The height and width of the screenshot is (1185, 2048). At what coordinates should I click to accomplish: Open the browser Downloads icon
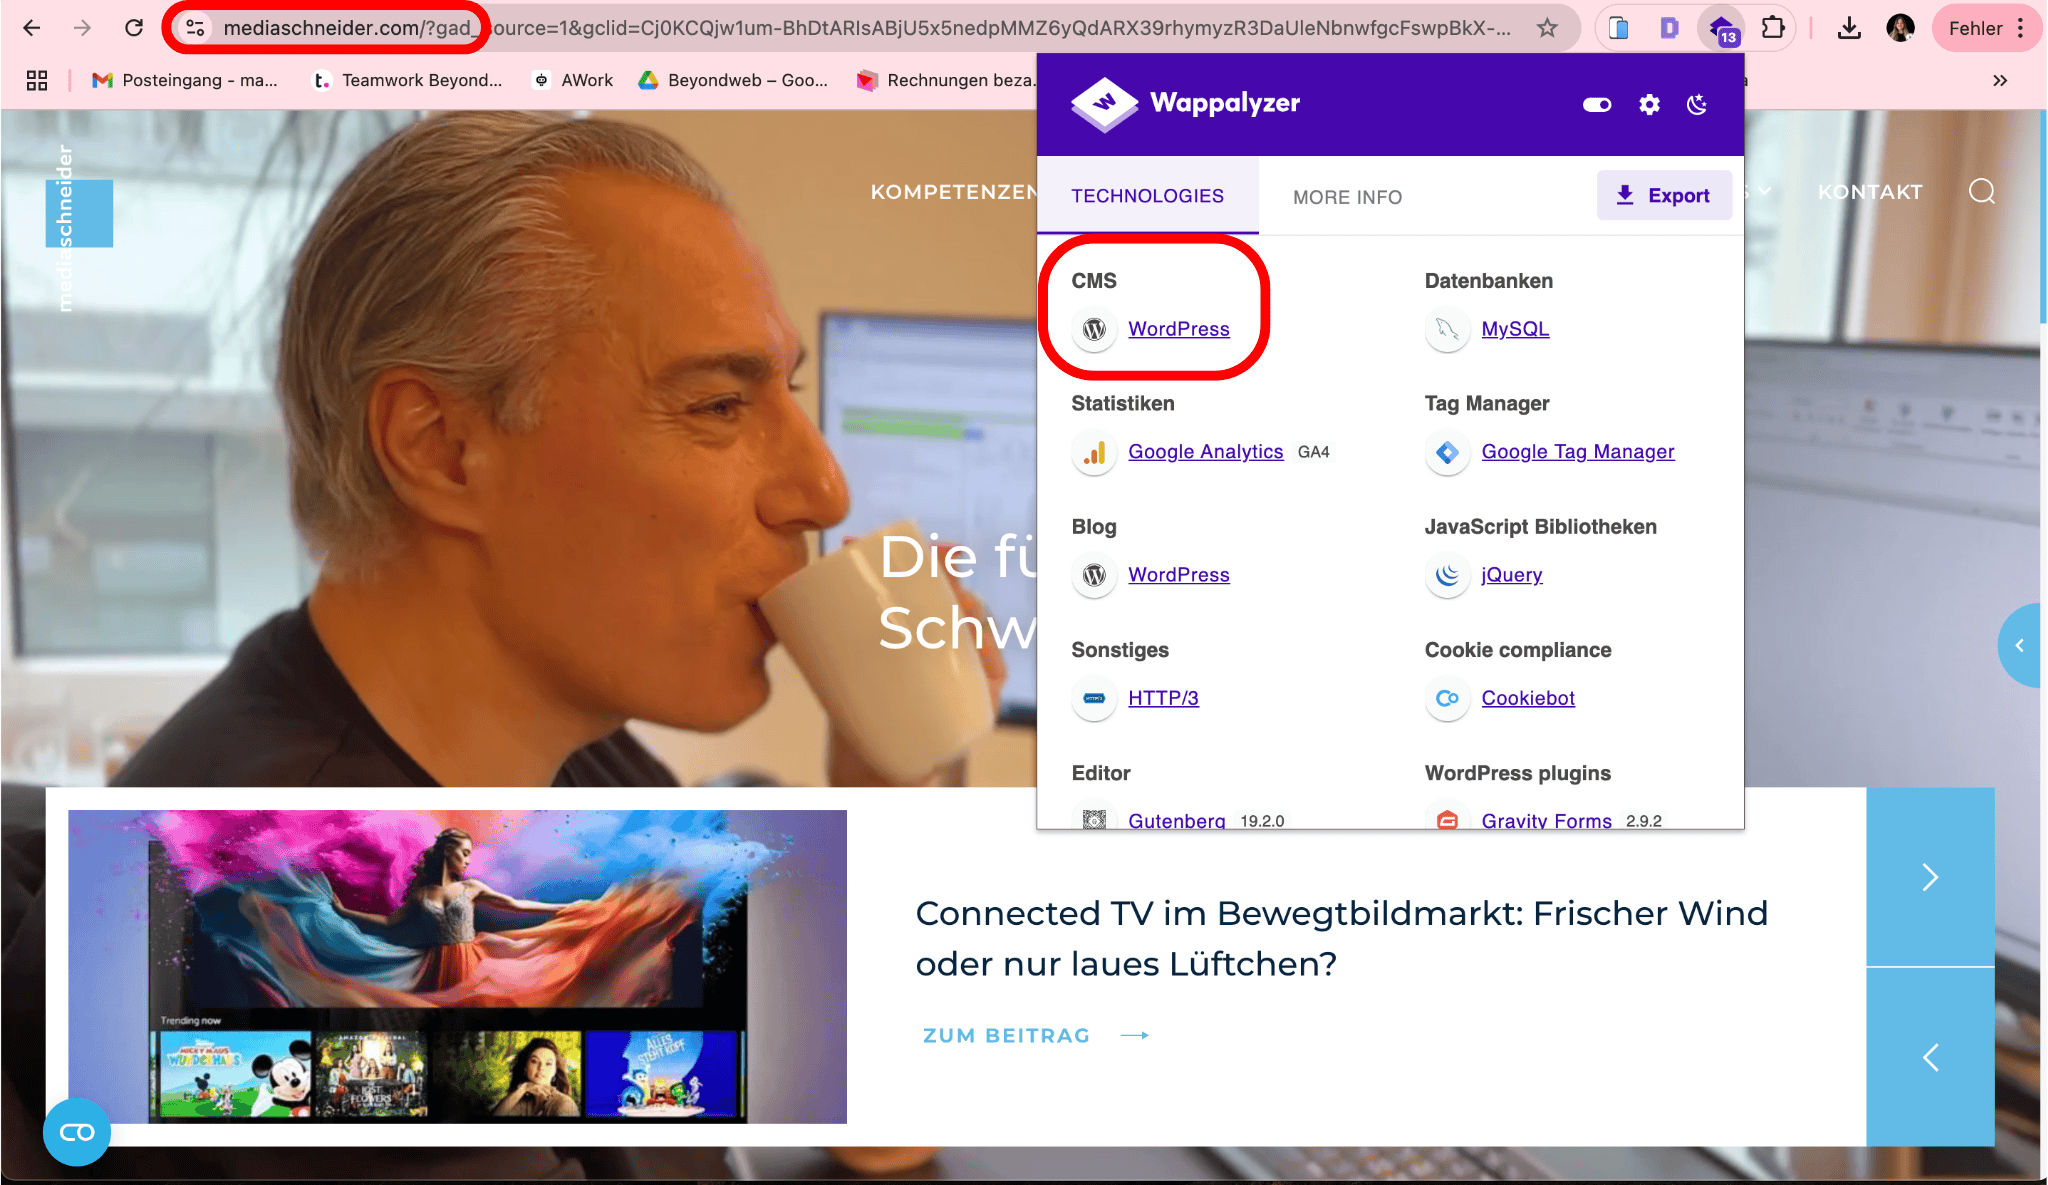point(1849,28)
